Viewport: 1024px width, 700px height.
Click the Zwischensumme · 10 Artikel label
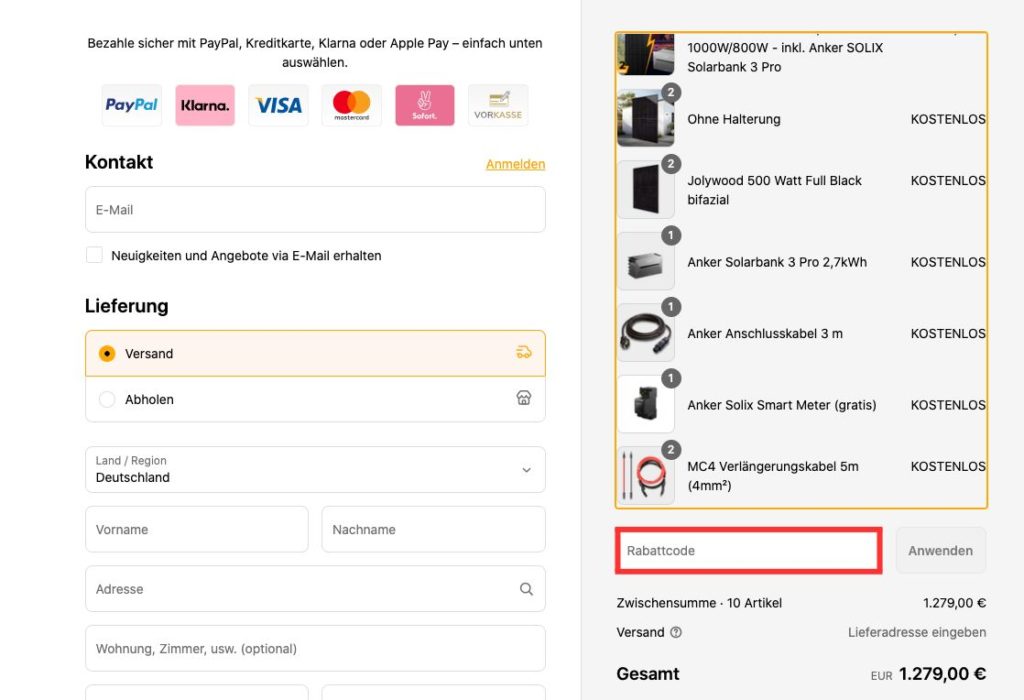click(699, 603)
